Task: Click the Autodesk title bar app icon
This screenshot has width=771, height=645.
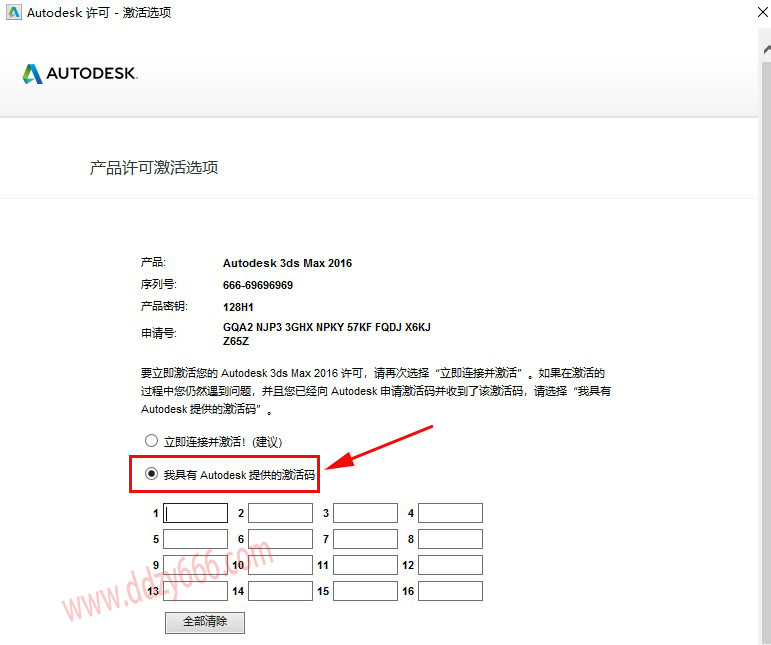Action: pos(14,12)
